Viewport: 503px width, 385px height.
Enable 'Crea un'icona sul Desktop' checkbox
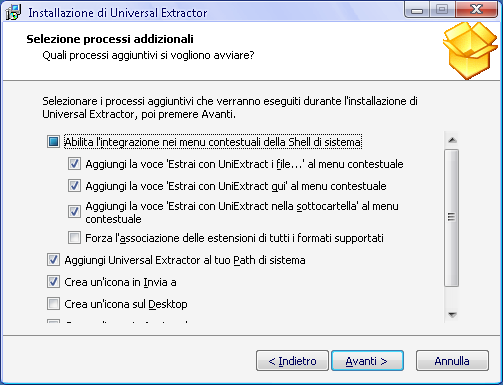coord(53,304)
